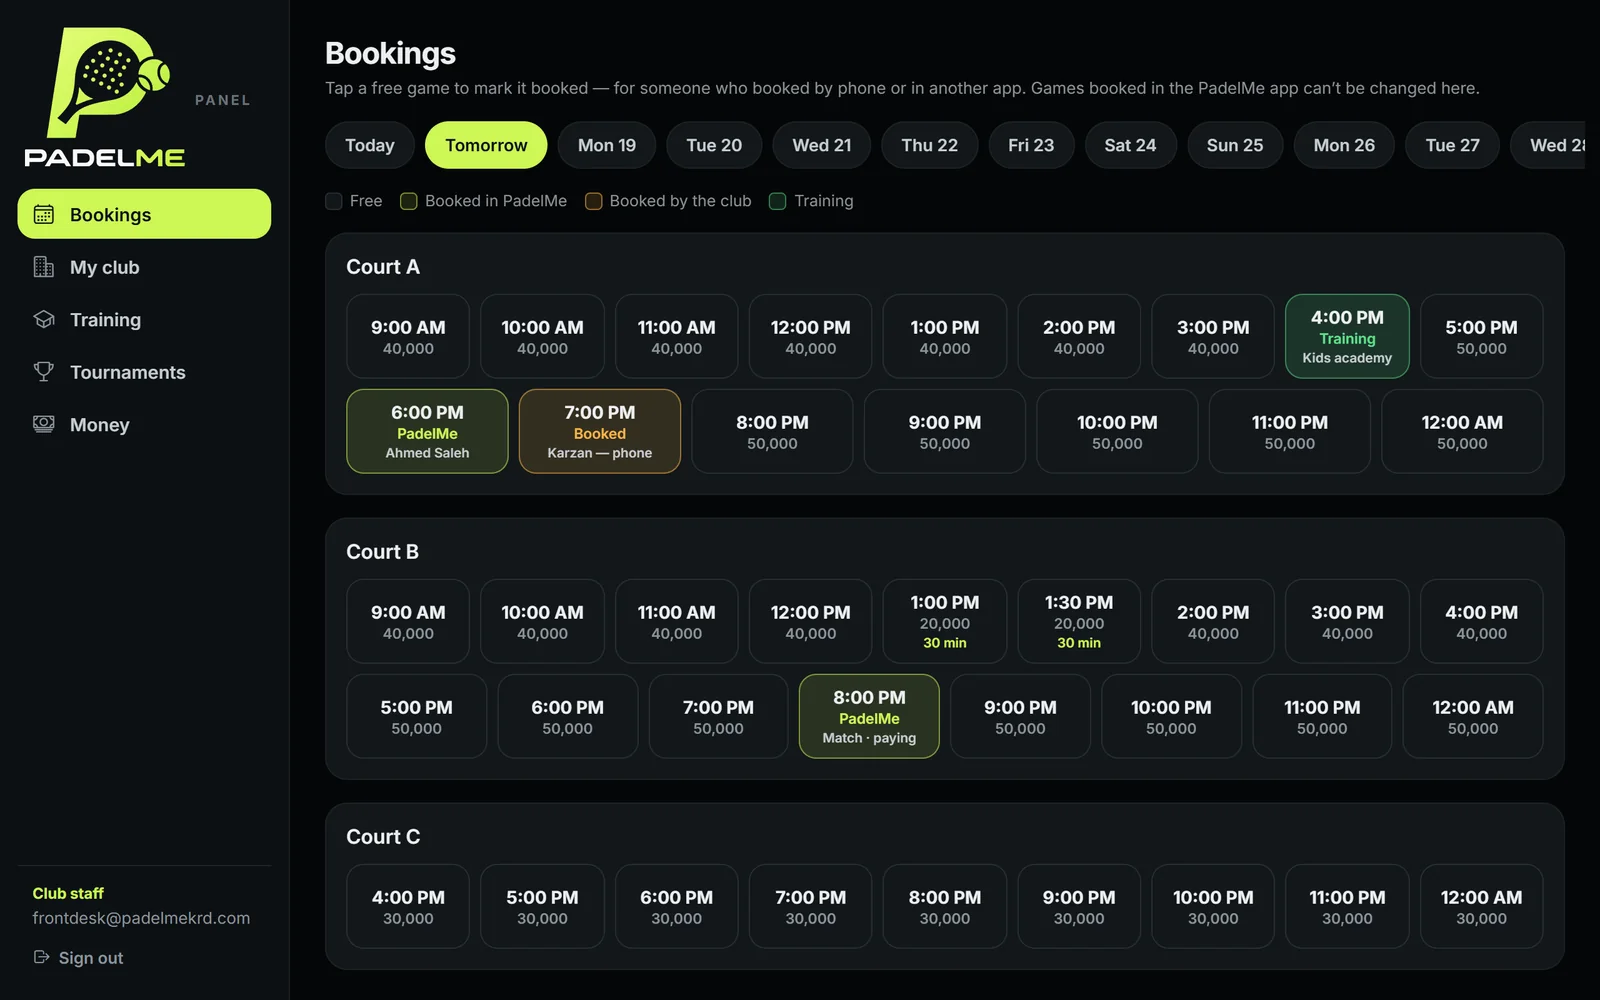Open the My club page
The image size is (1600, 1000).
click(x=144, y=267)
